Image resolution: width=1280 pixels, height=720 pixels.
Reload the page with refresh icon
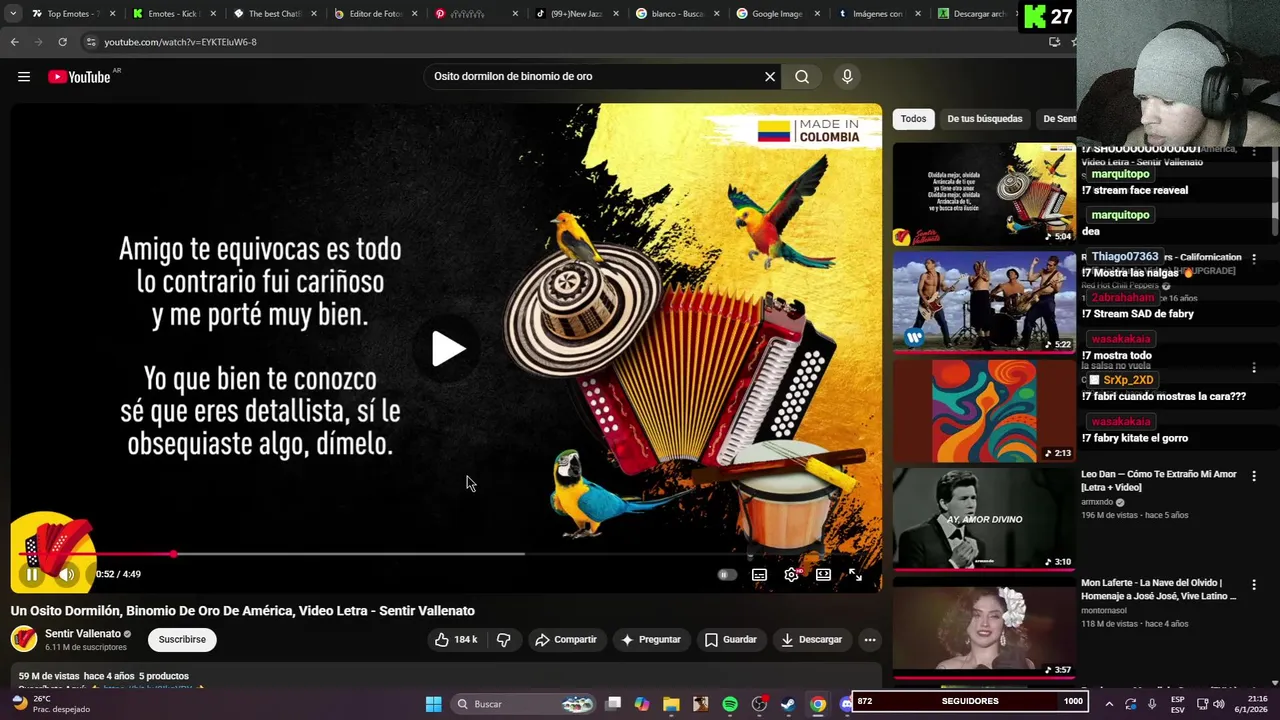62,42
